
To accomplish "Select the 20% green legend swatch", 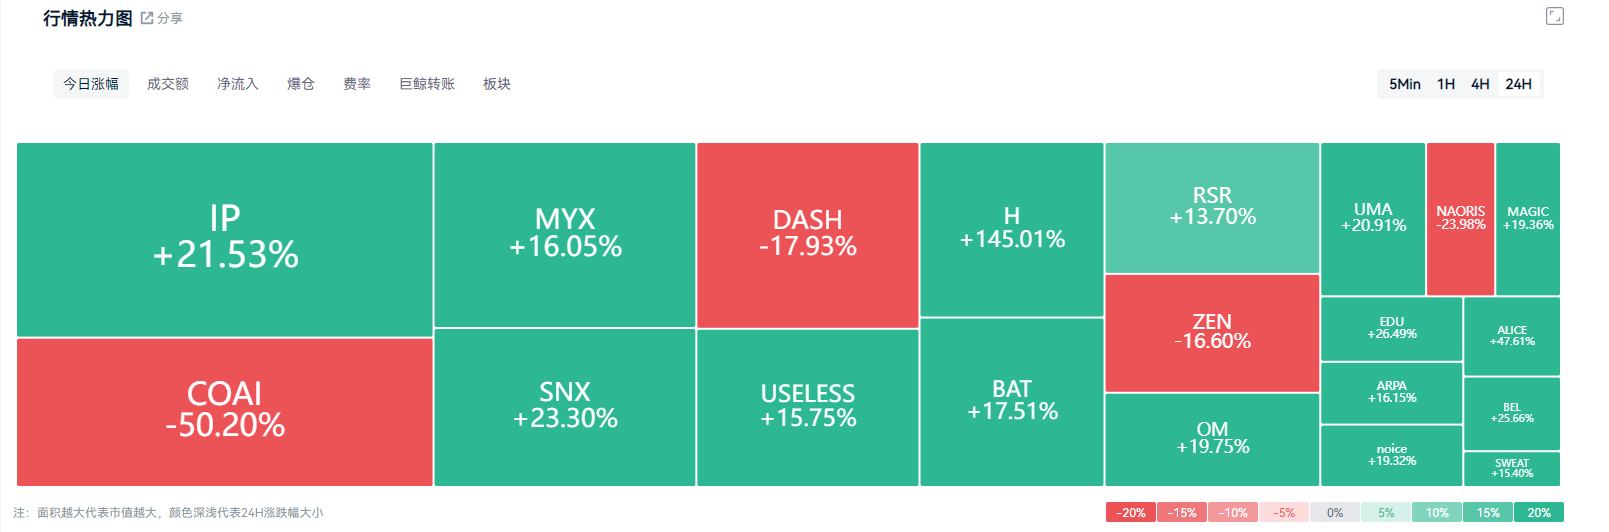I will (1539, 513).
